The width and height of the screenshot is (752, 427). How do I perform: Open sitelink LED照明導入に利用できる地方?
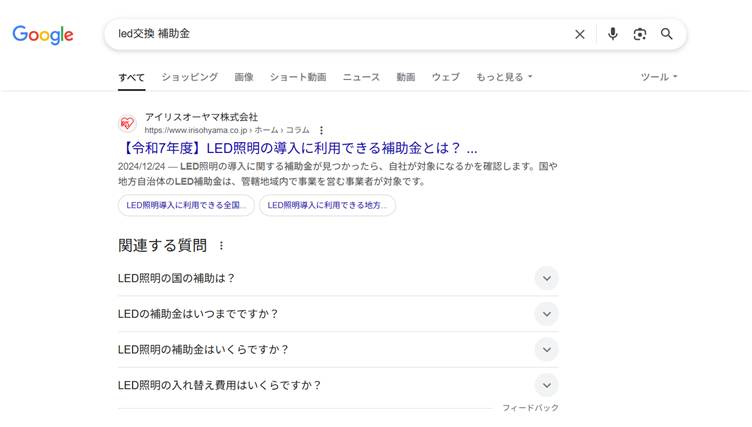(x=328, y=205)
